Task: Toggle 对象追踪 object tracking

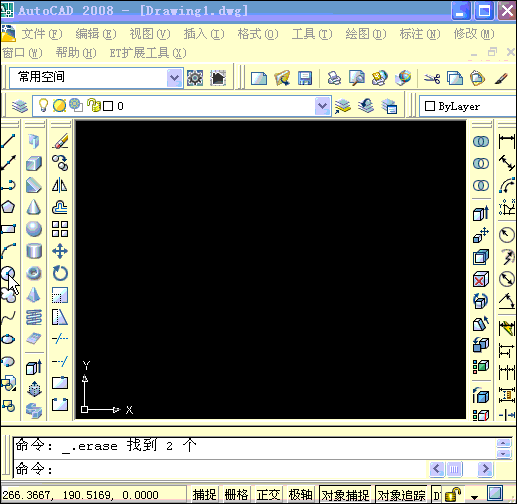Action: coord(401,494)
